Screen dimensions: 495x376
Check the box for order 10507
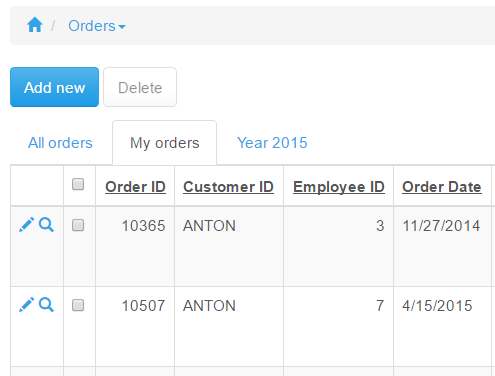point(78,305)
